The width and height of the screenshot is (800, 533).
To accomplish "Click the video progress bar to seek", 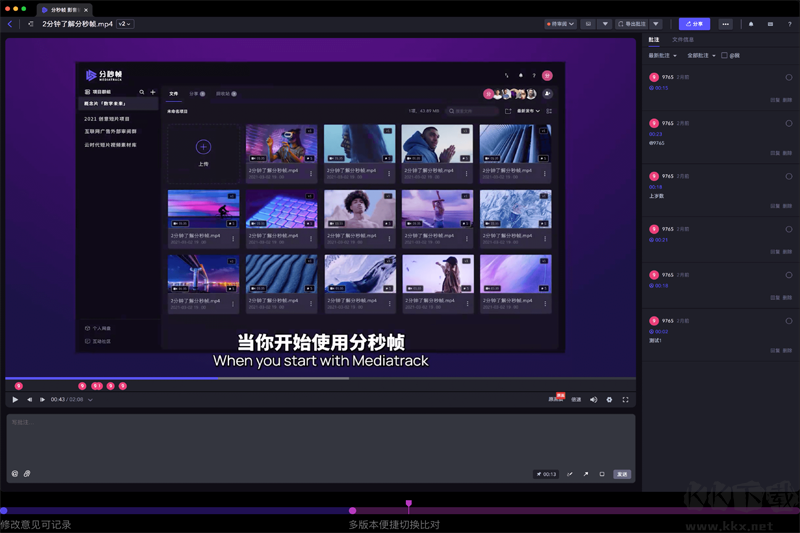I will point(320,378).
